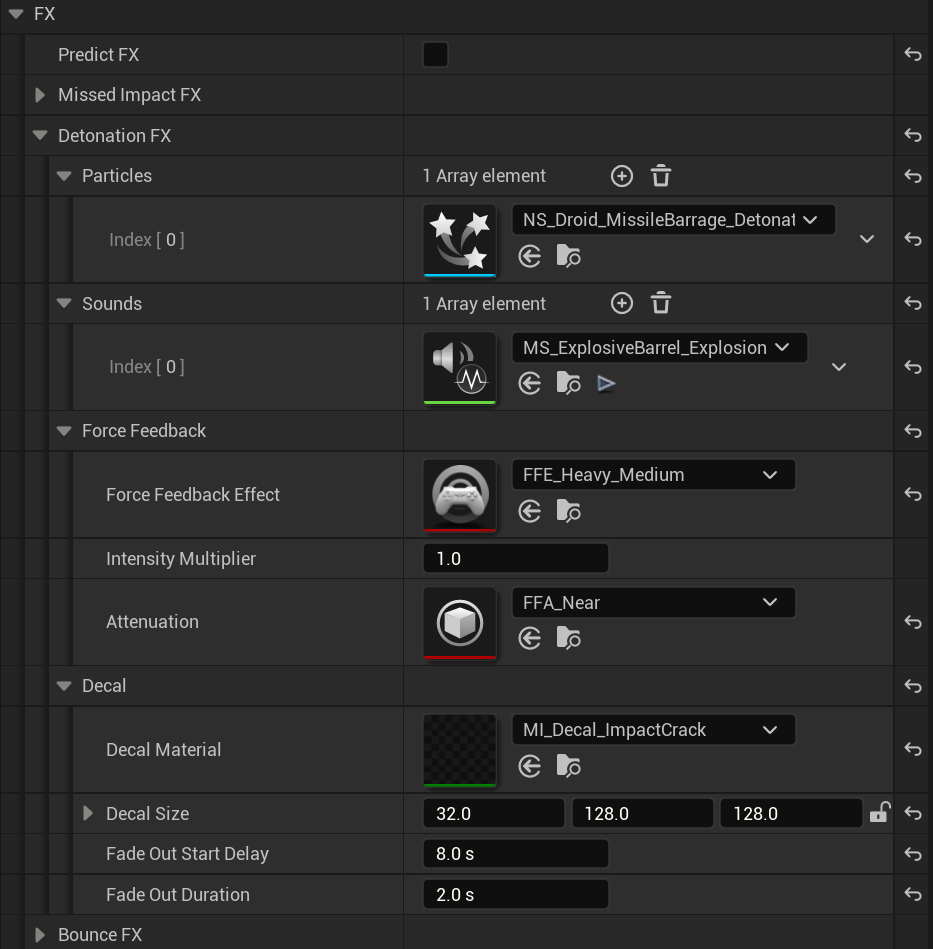Screen dimensions: 933x949
Task: Reset Predict FX to default
Action: tap(912, 54)
